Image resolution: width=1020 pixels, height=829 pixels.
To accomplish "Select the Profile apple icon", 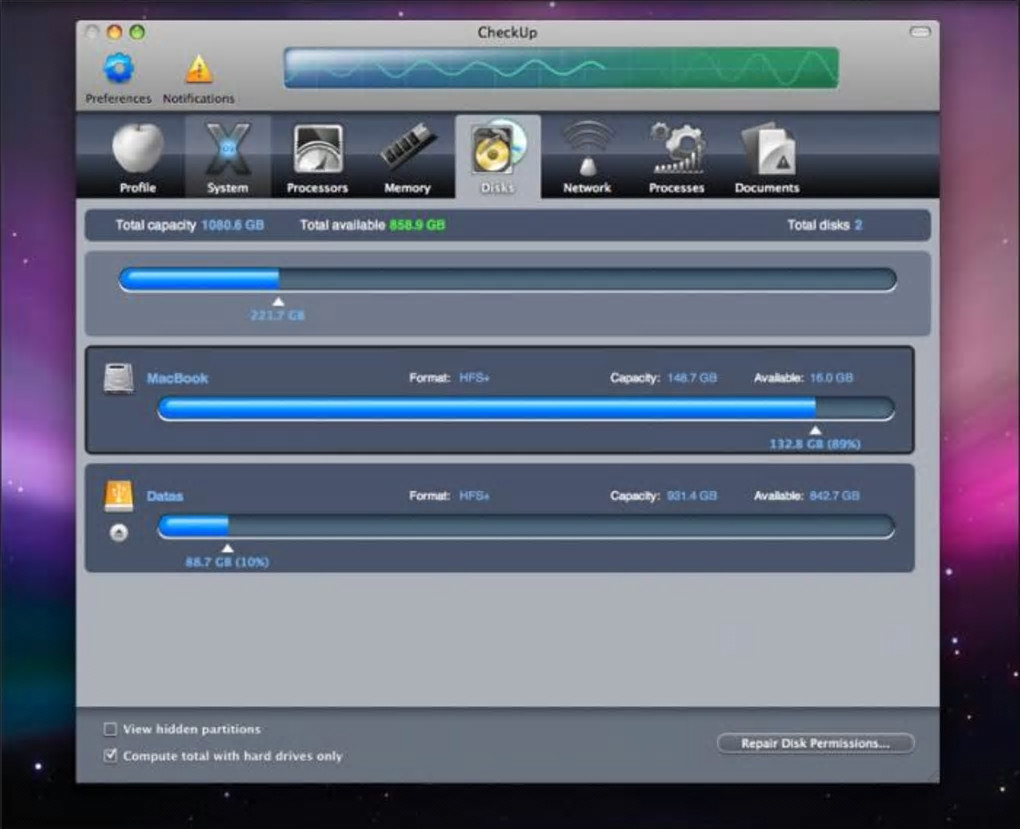I will coord(138,150).
